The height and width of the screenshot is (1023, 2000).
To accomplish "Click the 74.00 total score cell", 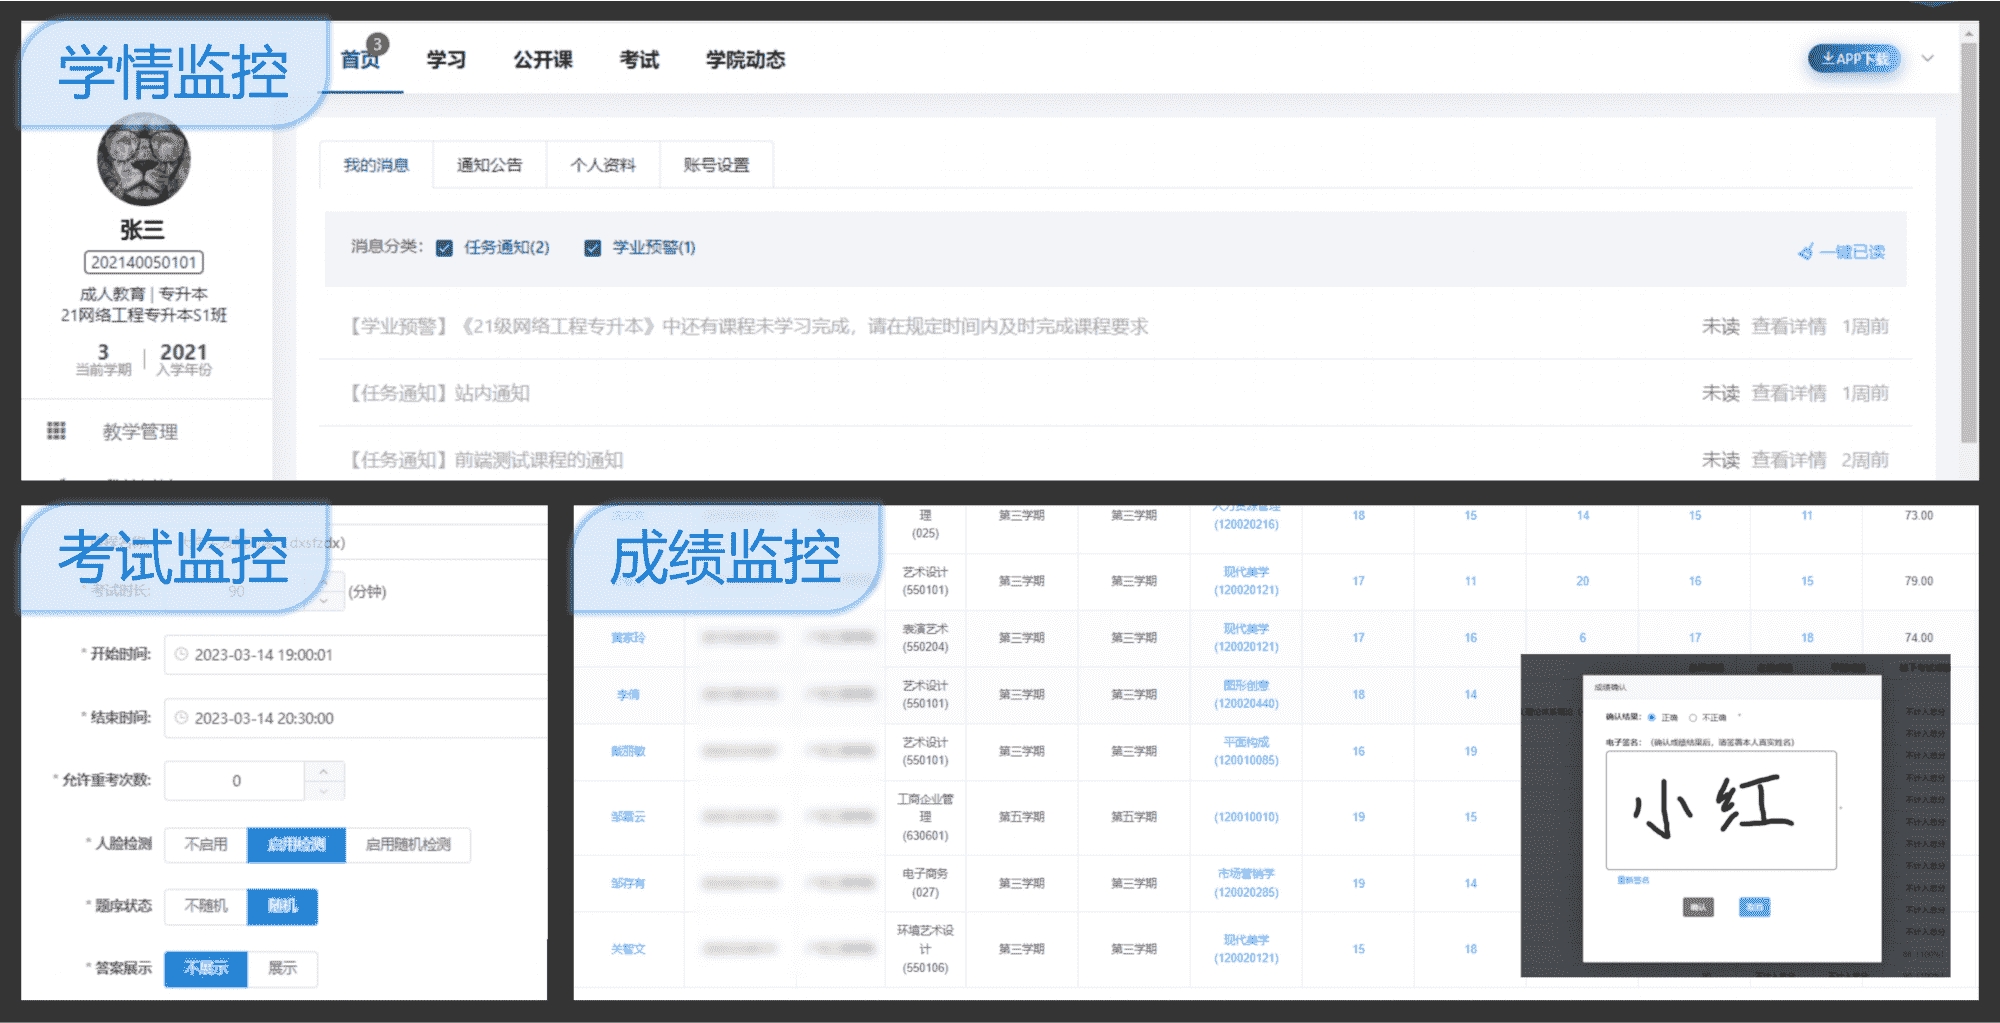I will coord(1918,638).
